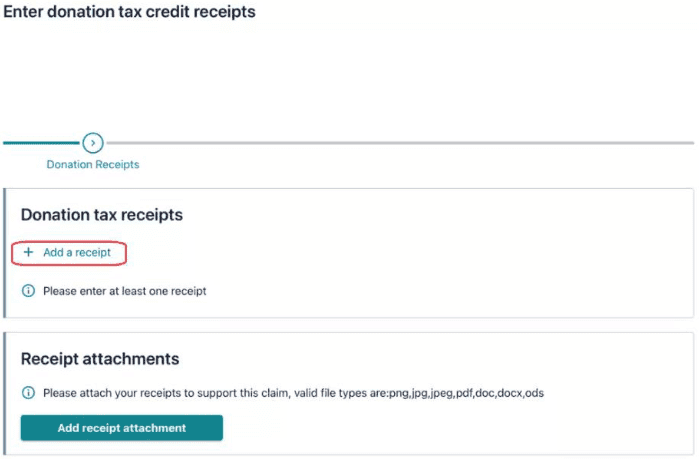Click info icon beside enter at least one receipt

(x=28, y=291)
